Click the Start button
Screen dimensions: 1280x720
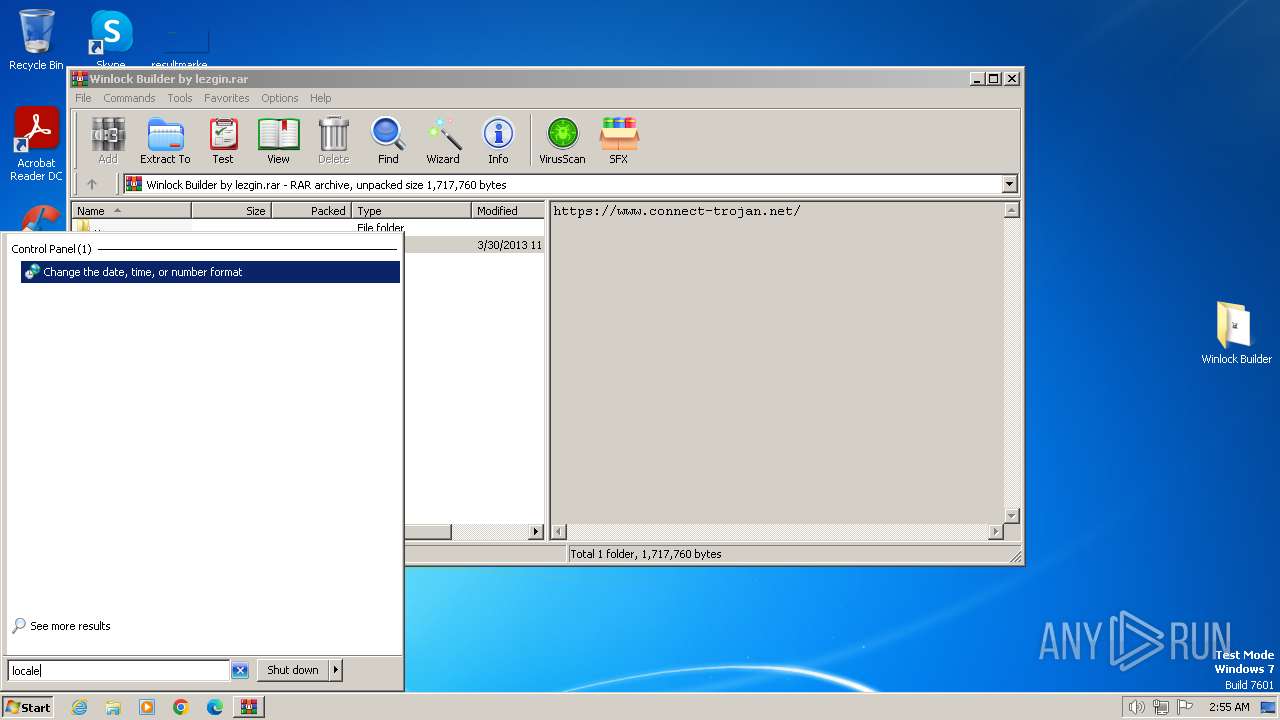click(x=28, y=707)
